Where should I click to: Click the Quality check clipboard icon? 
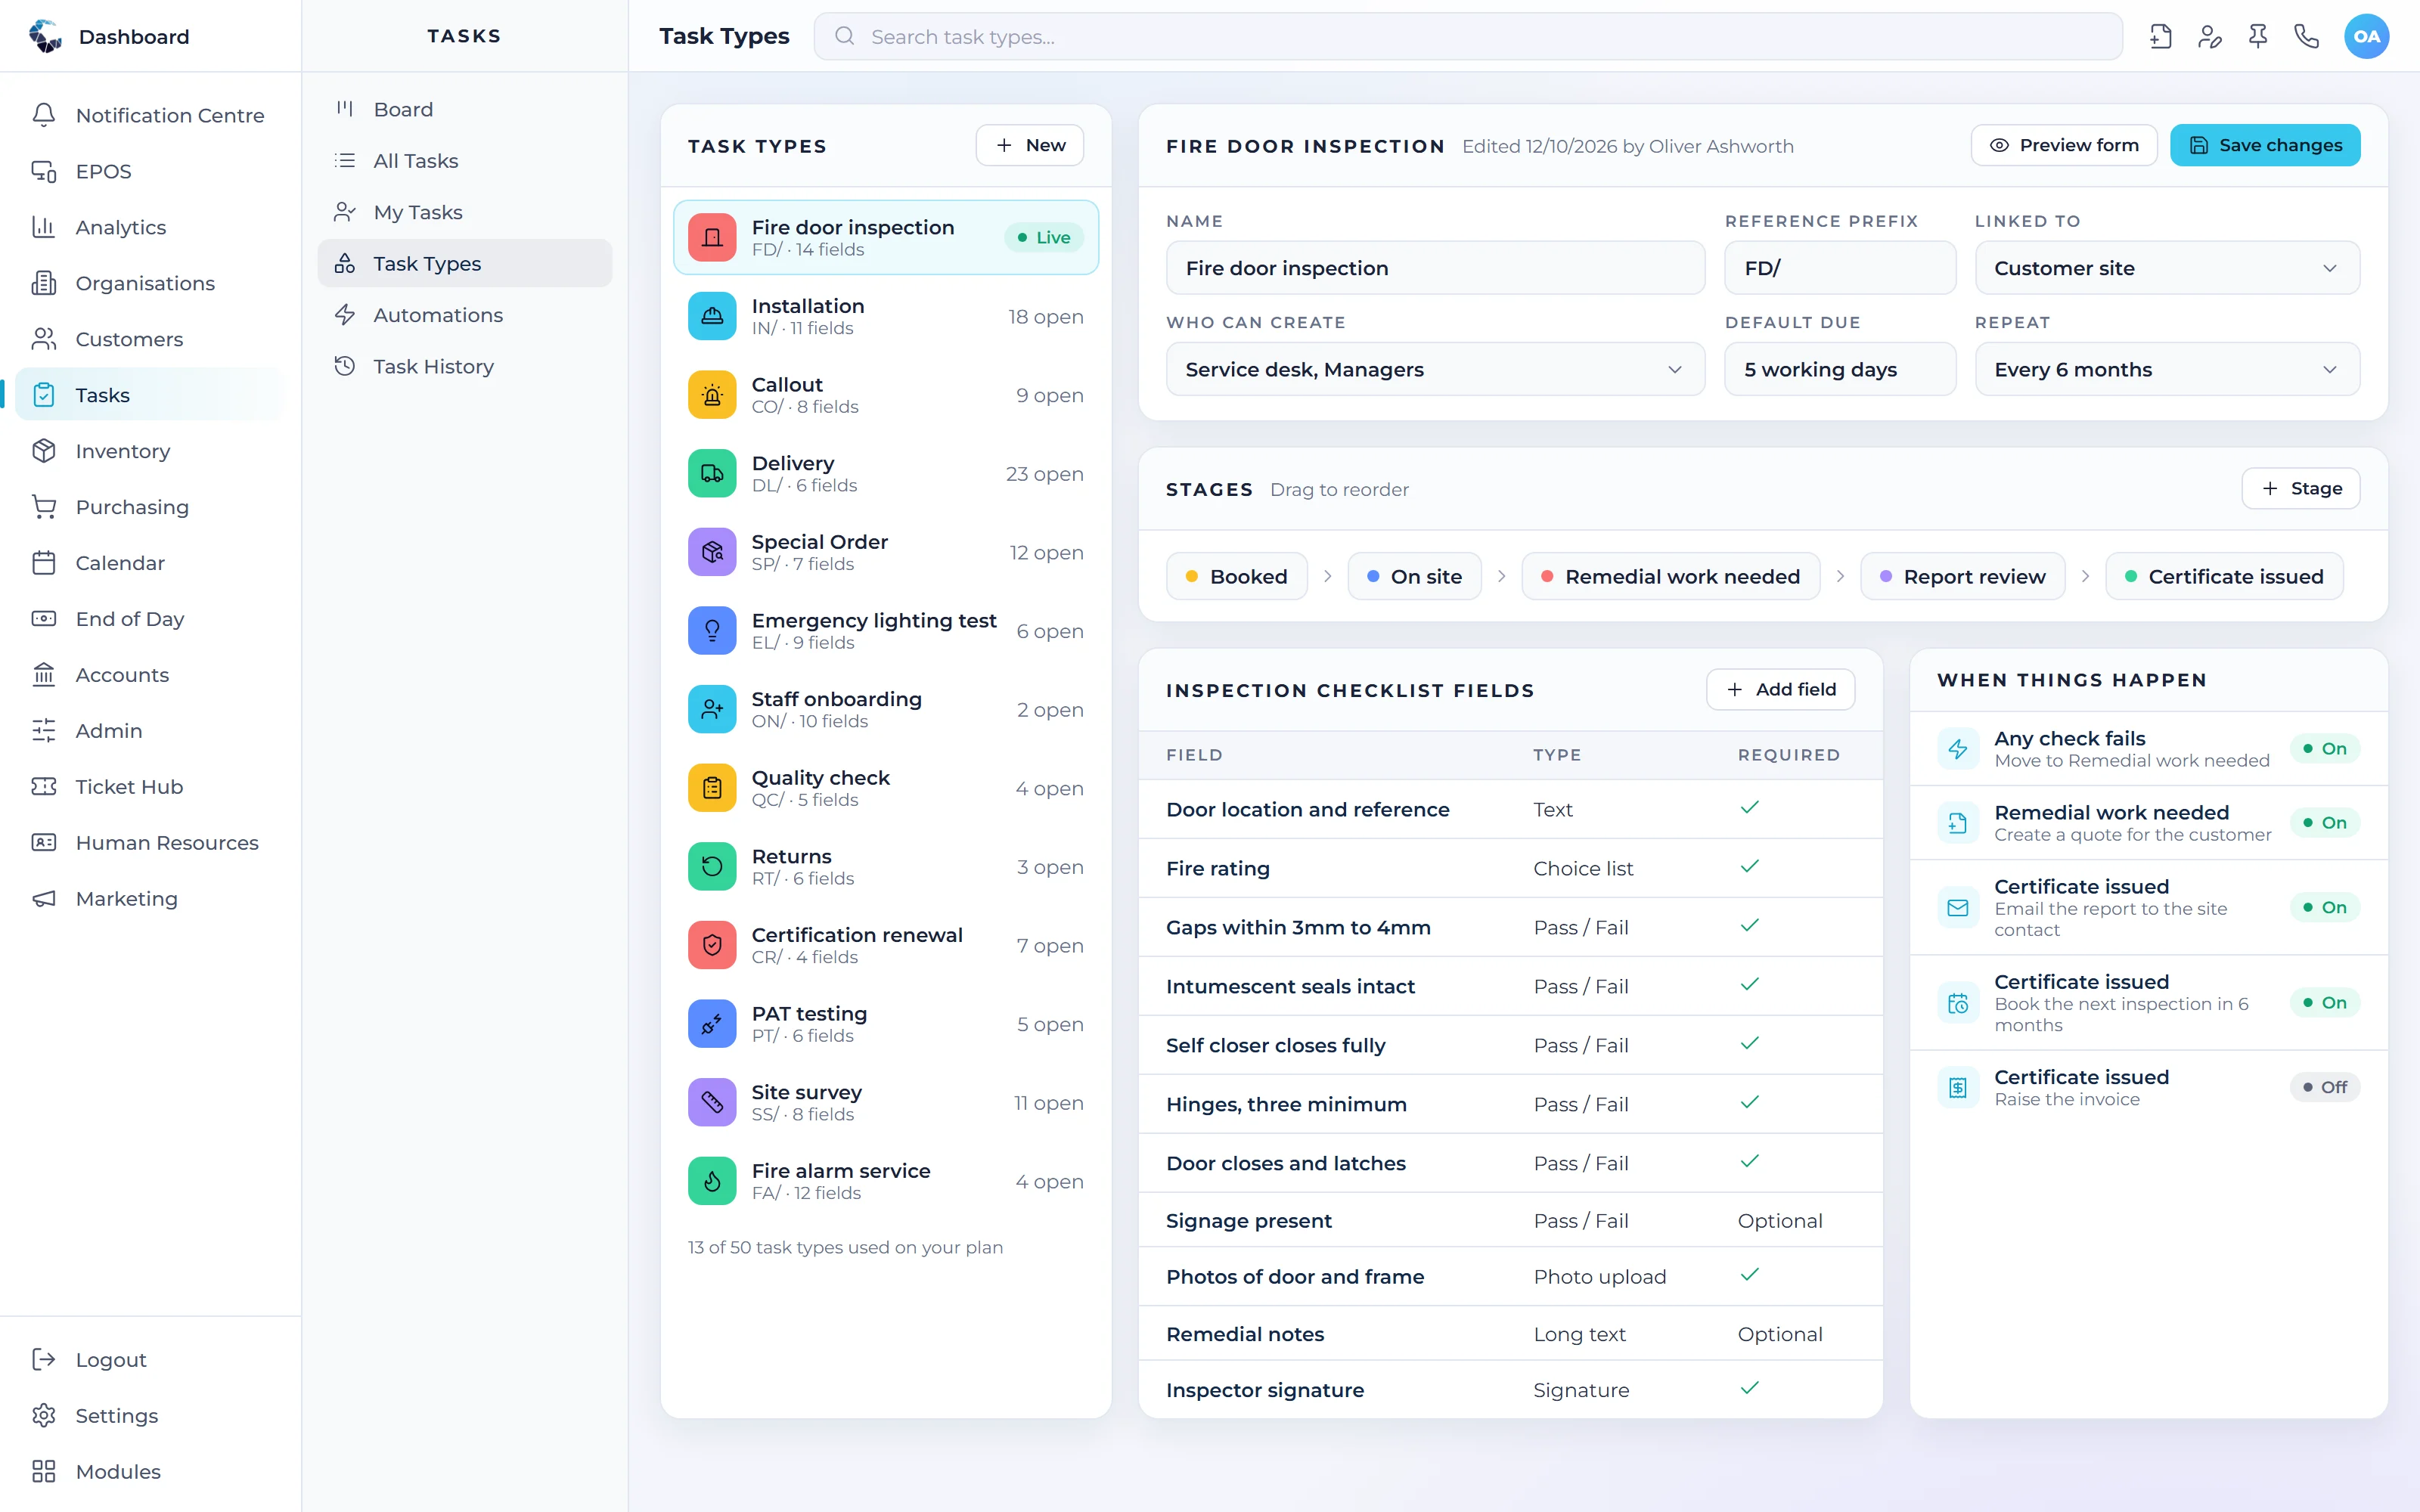tap(712, 788)
